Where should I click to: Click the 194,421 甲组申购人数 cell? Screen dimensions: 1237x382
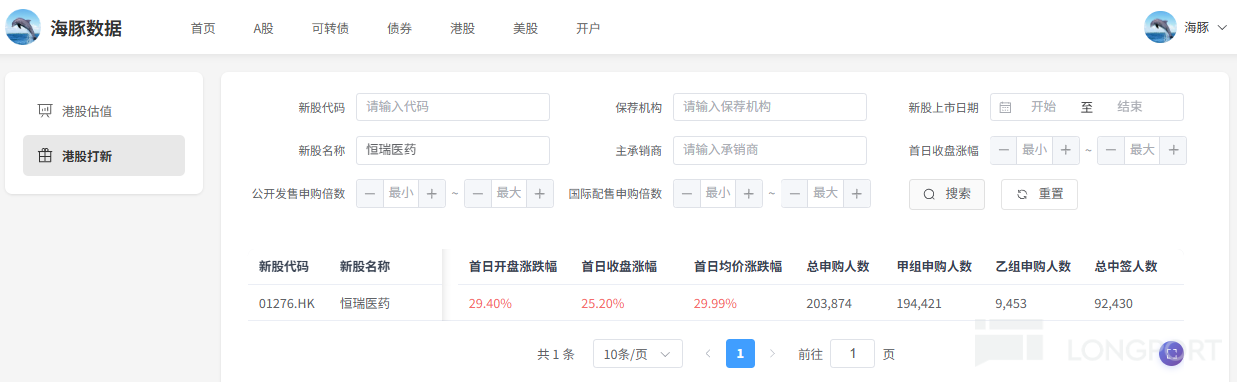pyautogui.click(x=919, y=303)
